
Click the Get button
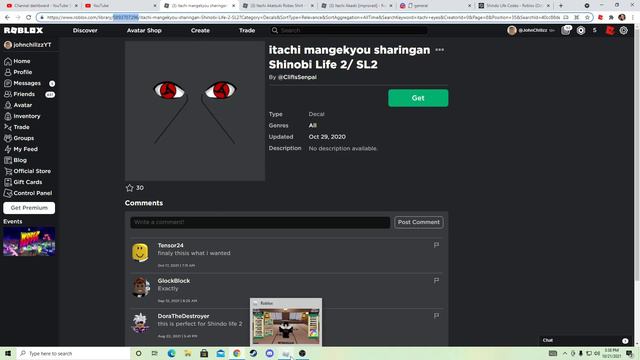point(418,98)
